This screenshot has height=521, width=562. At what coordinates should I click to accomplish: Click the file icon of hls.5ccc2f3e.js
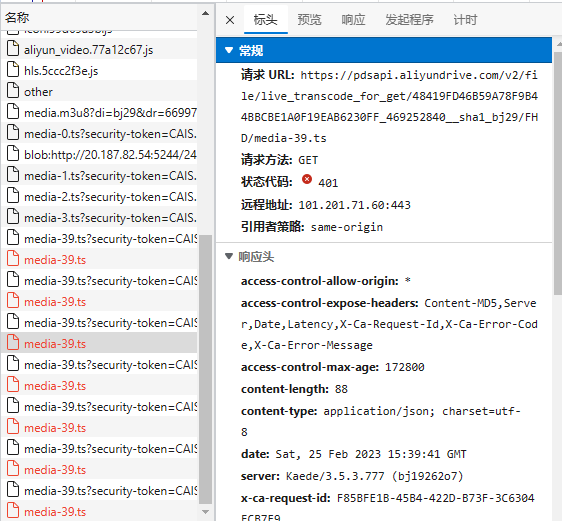pos(13,69)
